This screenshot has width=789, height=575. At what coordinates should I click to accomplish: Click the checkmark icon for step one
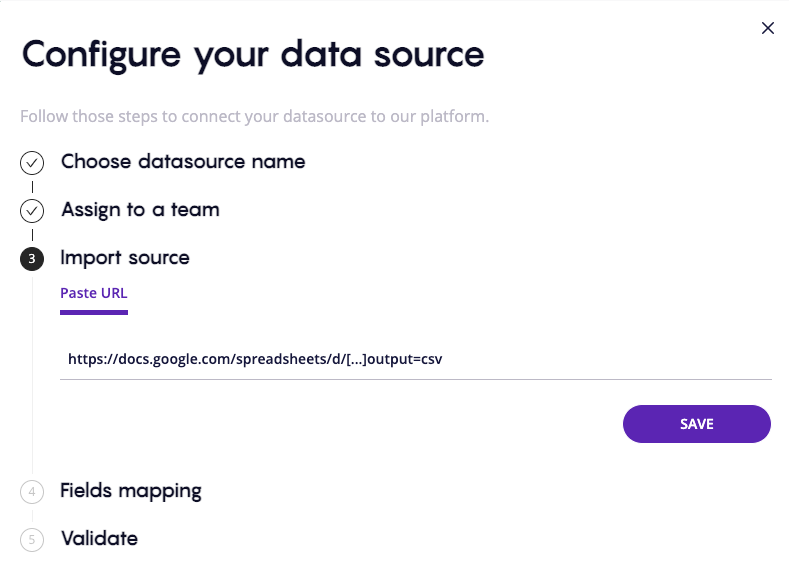coord(32,162)
